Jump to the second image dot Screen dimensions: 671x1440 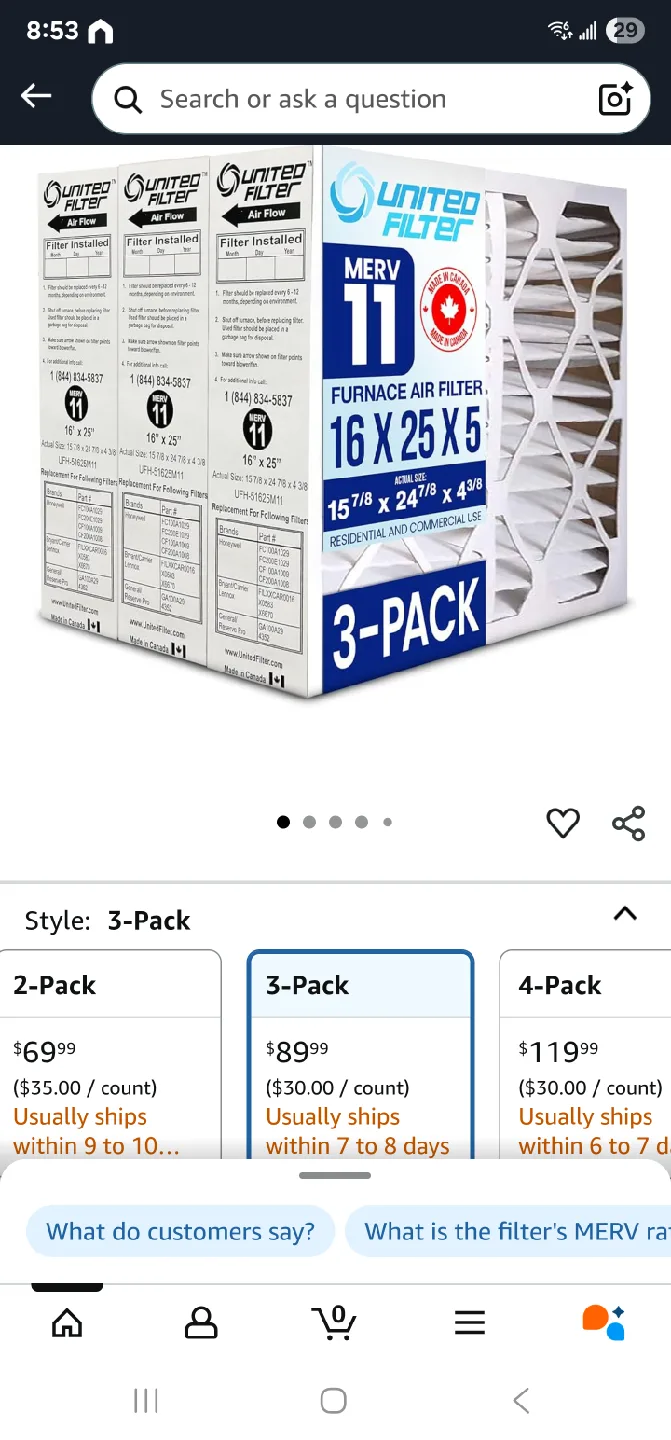(x=309, y=822)
